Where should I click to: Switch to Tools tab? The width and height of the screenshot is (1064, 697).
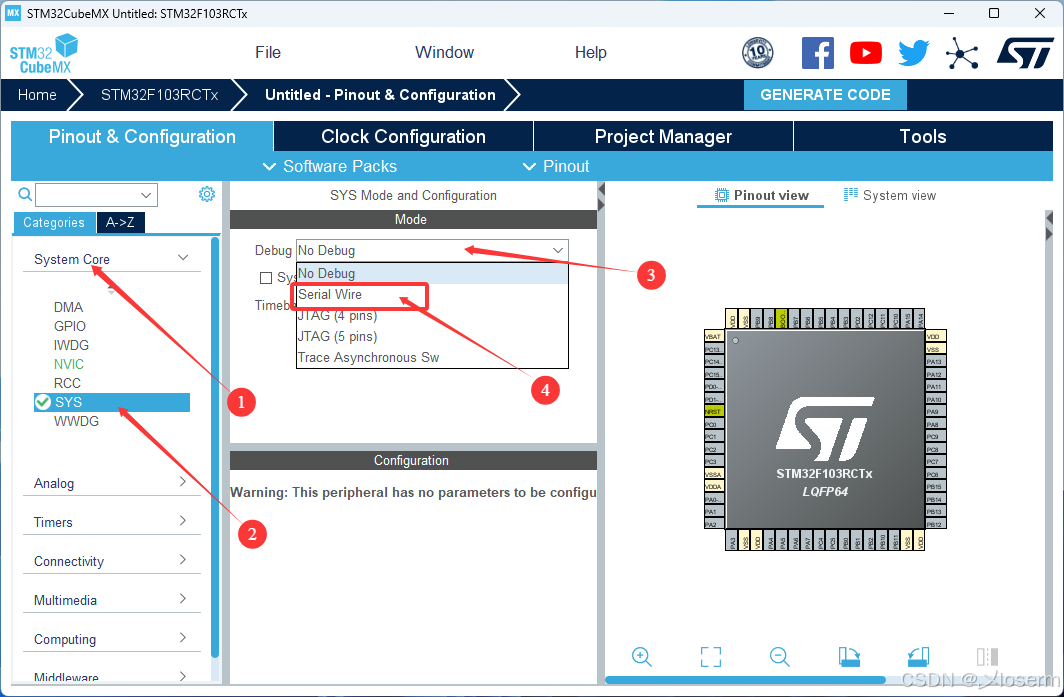coord(923,136)
